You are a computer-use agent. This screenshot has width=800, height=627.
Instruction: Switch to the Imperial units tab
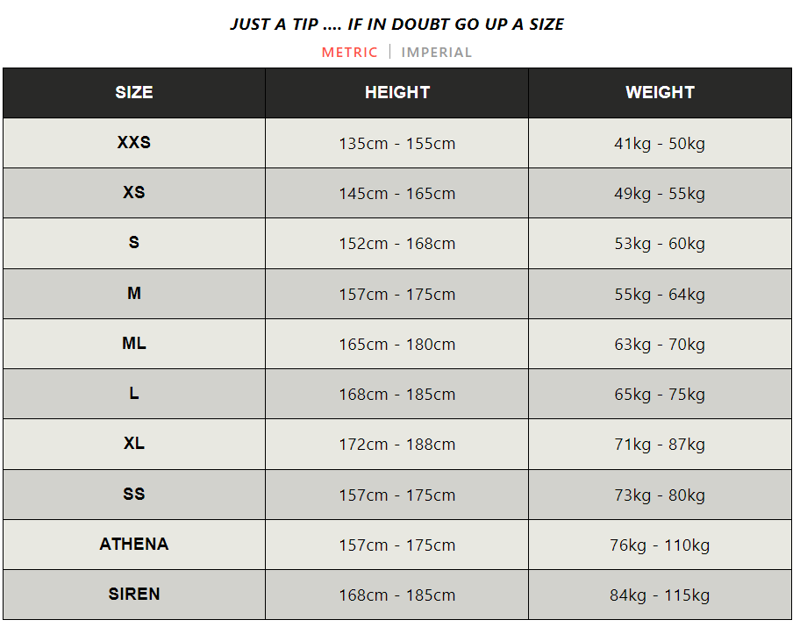436,52
